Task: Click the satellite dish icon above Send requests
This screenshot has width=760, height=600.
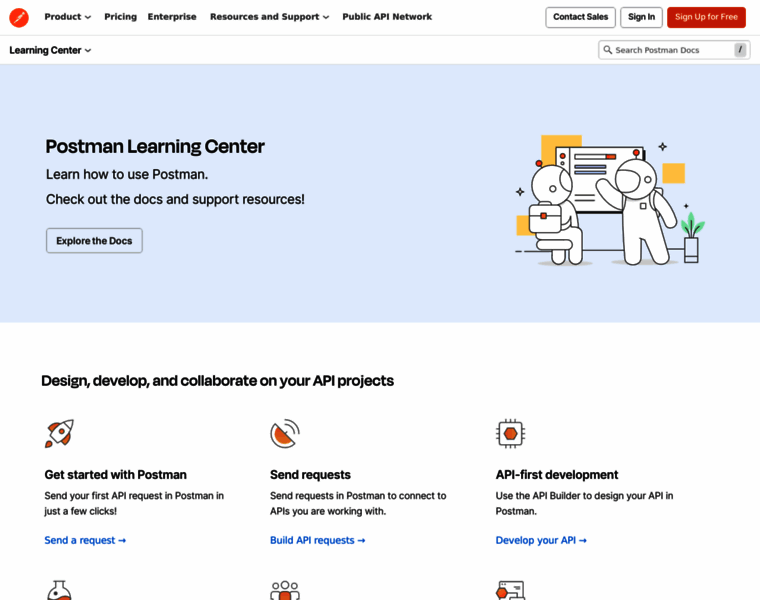Action: pyautogui.click(x=285, y=433)
